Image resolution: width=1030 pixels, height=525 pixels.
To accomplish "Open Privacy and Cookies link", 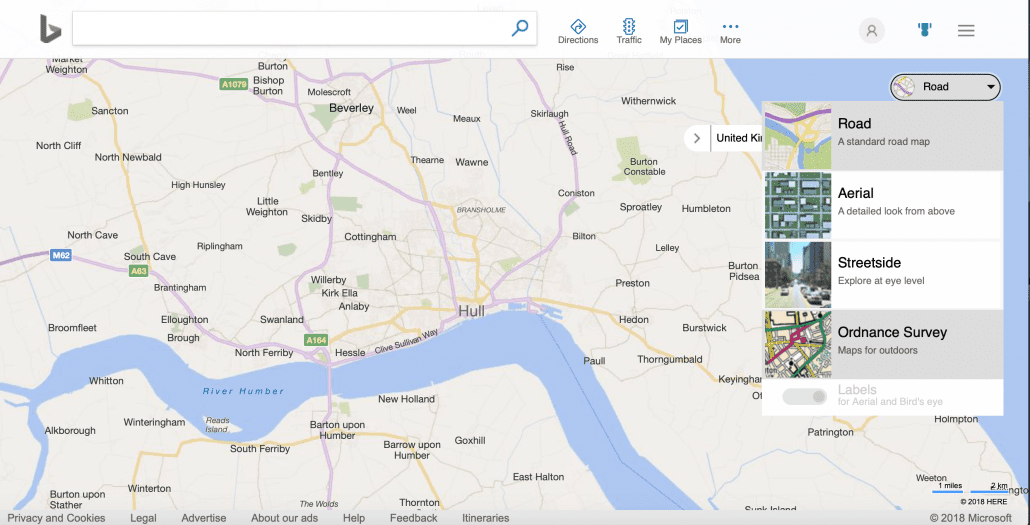I will [57, 518].
